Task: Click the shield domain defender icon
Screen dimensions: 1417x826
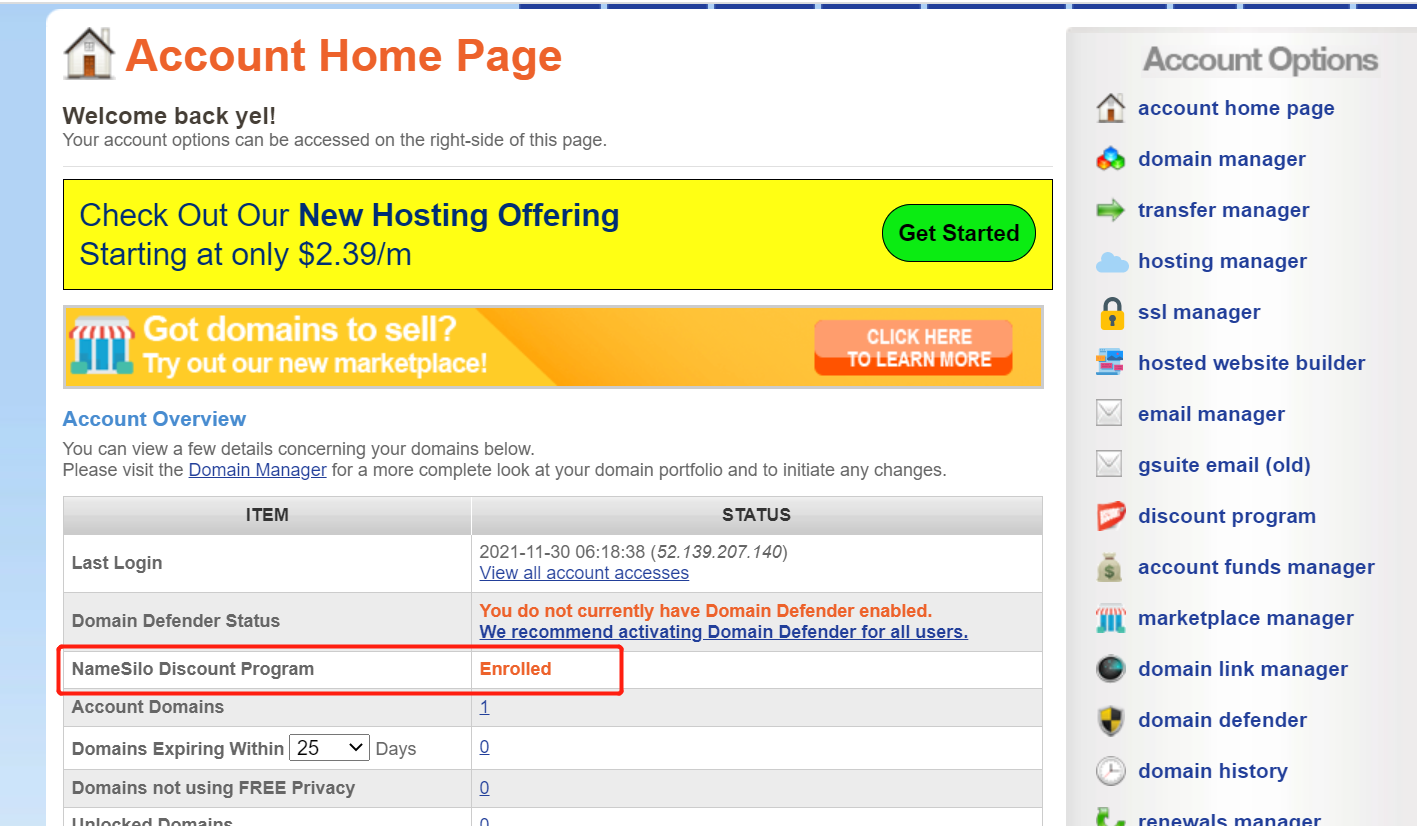Action: pos(1111,720)
